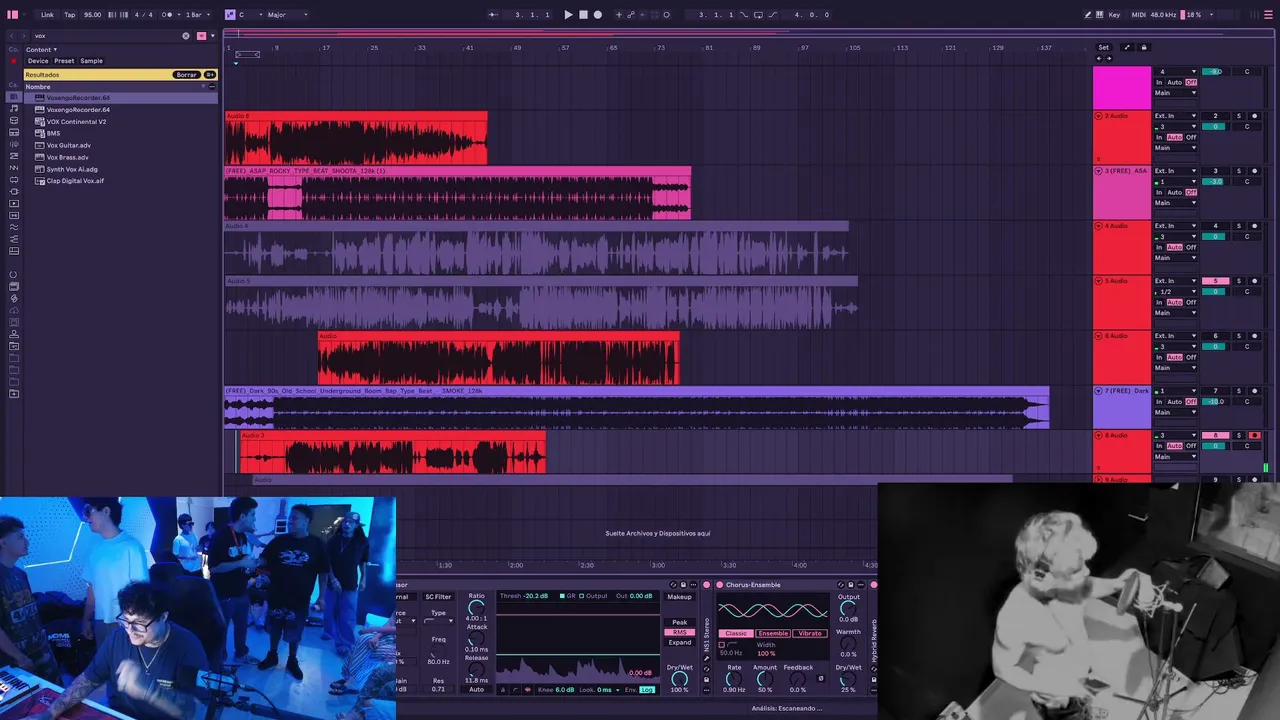Screen dimensions: 1280x720
Task: Open the 1 Bar quantization dropdown
Action: 196,15
